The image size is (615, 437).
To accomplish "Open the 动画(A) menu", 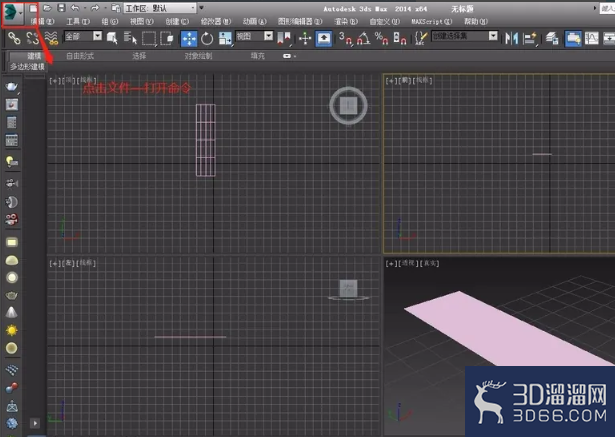I will coord(255,22).
